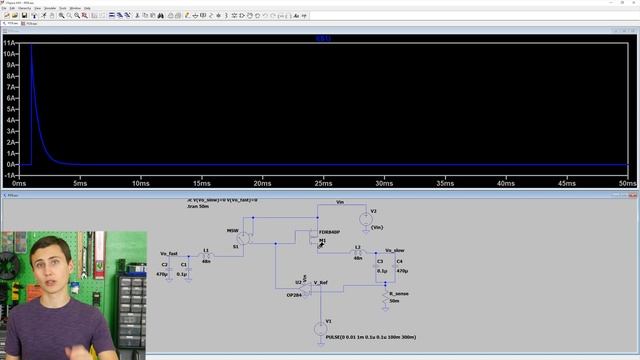Click the Zoom Out magnifier icon
Viewport: 640px width, 360px height.
coord(77,16)
